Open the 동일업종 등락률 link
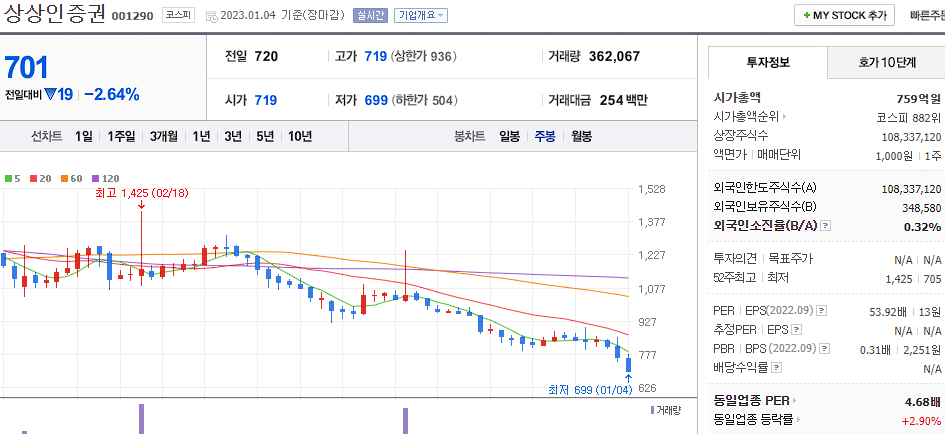The height and width of the screenshot is (434, 945). tap(758, 420)
